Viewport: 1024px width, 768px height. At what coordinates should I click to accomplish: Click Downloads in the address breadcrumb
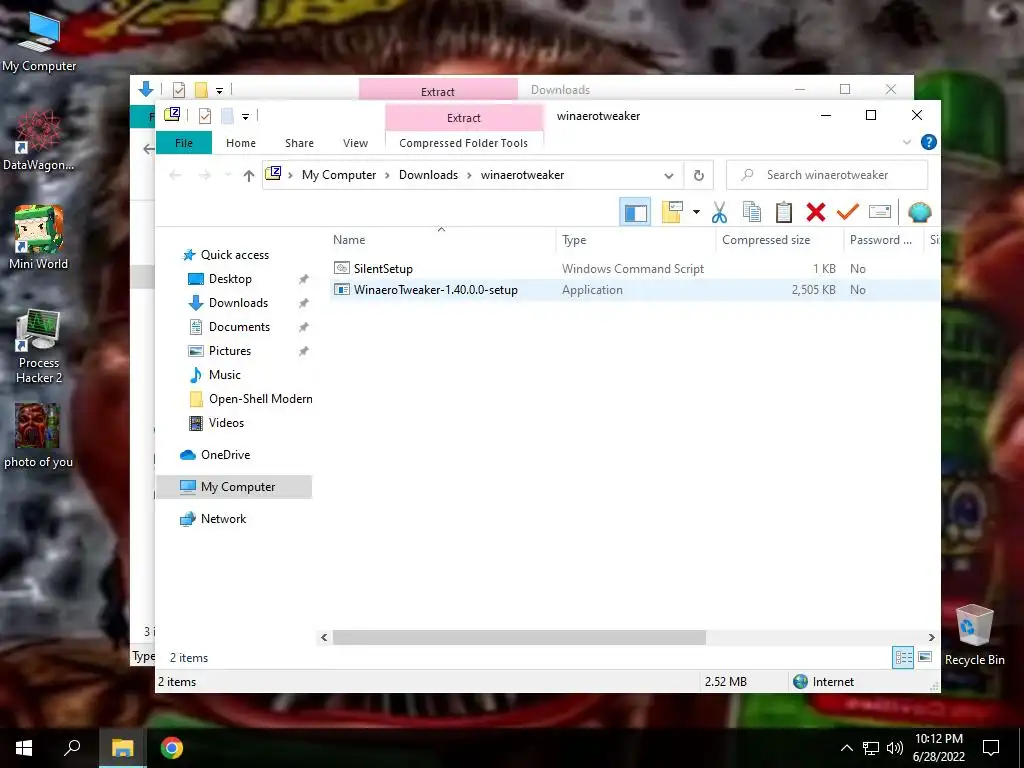point(428,175)
